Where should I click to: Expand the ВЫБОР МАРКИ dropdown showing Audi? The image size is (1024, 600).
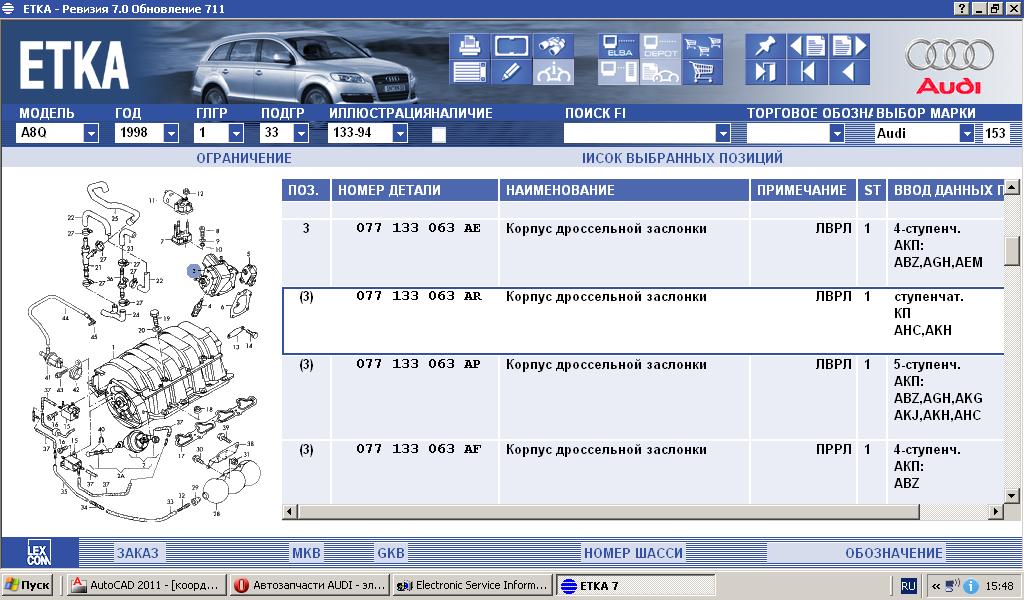(x=967, y=133)
